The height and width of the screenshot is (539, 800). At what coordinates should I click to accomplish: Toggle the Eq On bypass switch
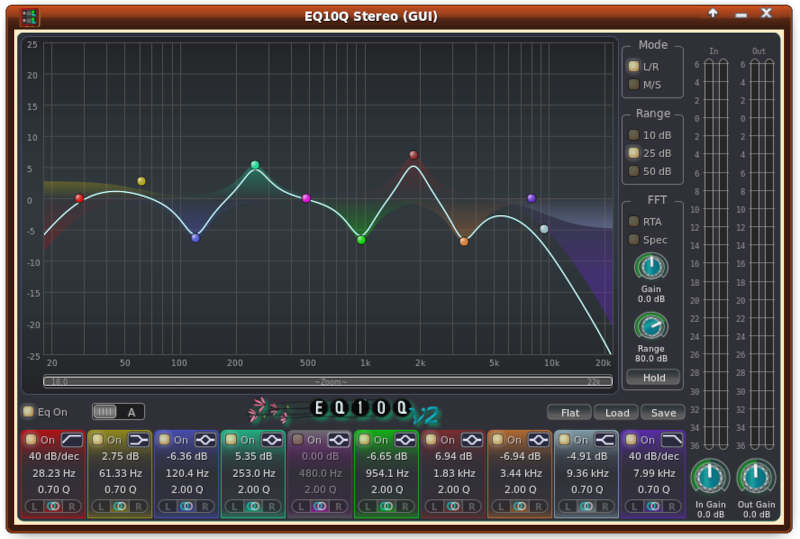(x=28, y=411)
